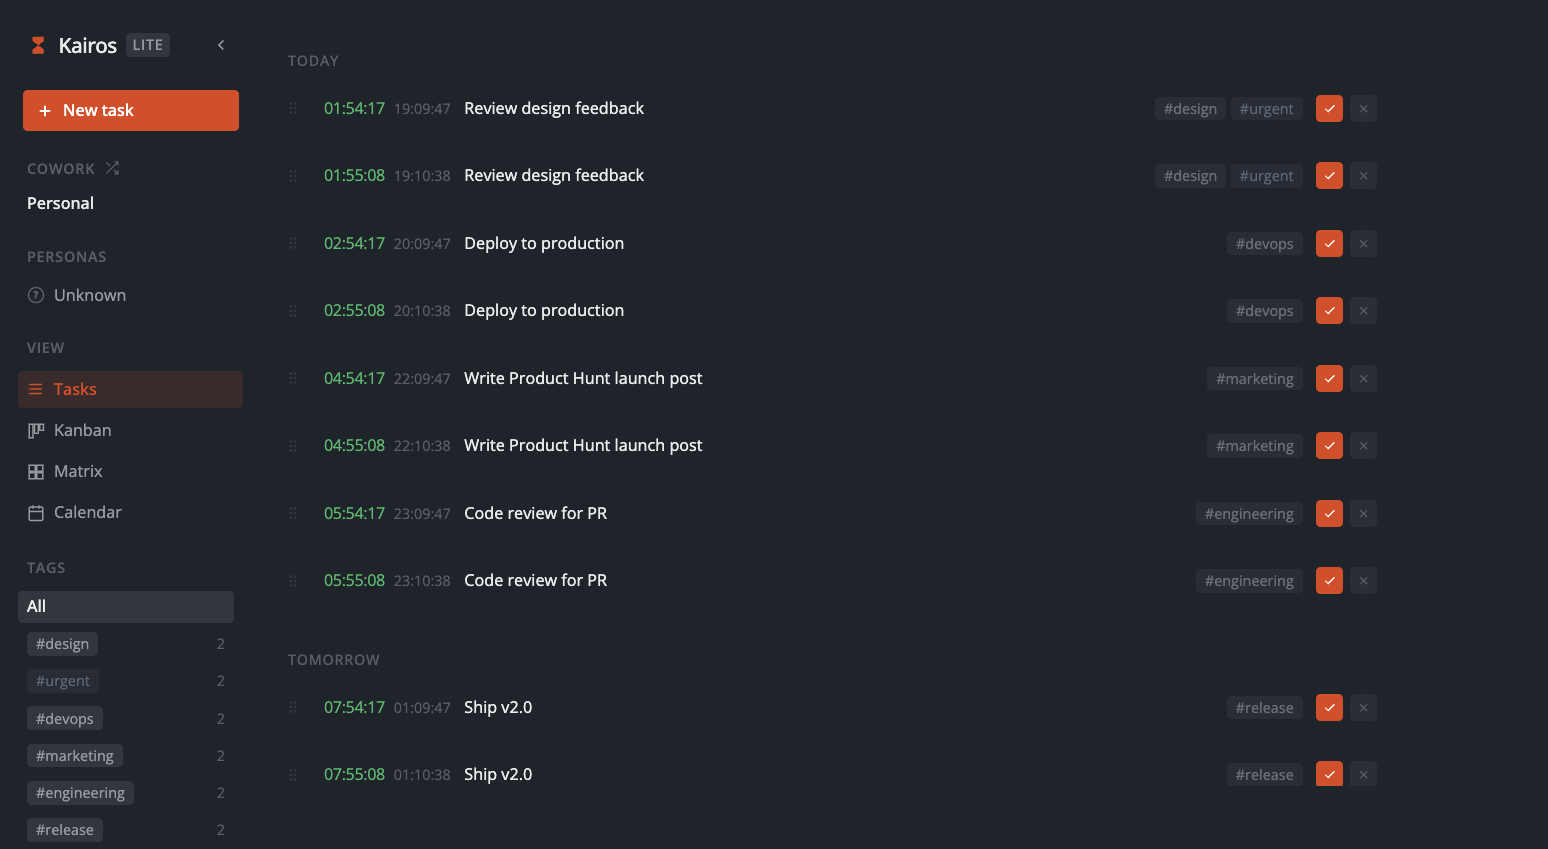Select the Unknown persona
Screen dimensions: 1548x849
(x=90, y=295)
